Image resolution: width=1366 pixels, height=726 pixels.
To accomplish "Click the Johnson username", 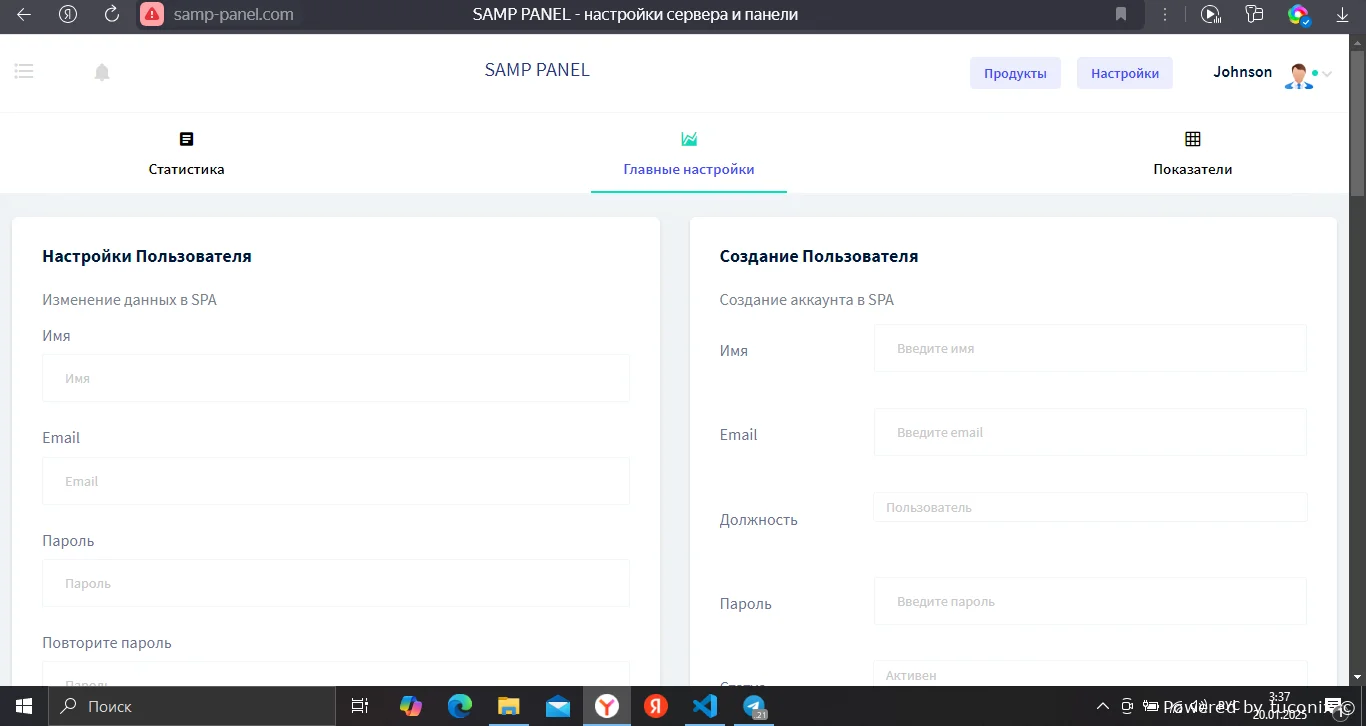I will pyautogui.click(x=1243, y=72).
